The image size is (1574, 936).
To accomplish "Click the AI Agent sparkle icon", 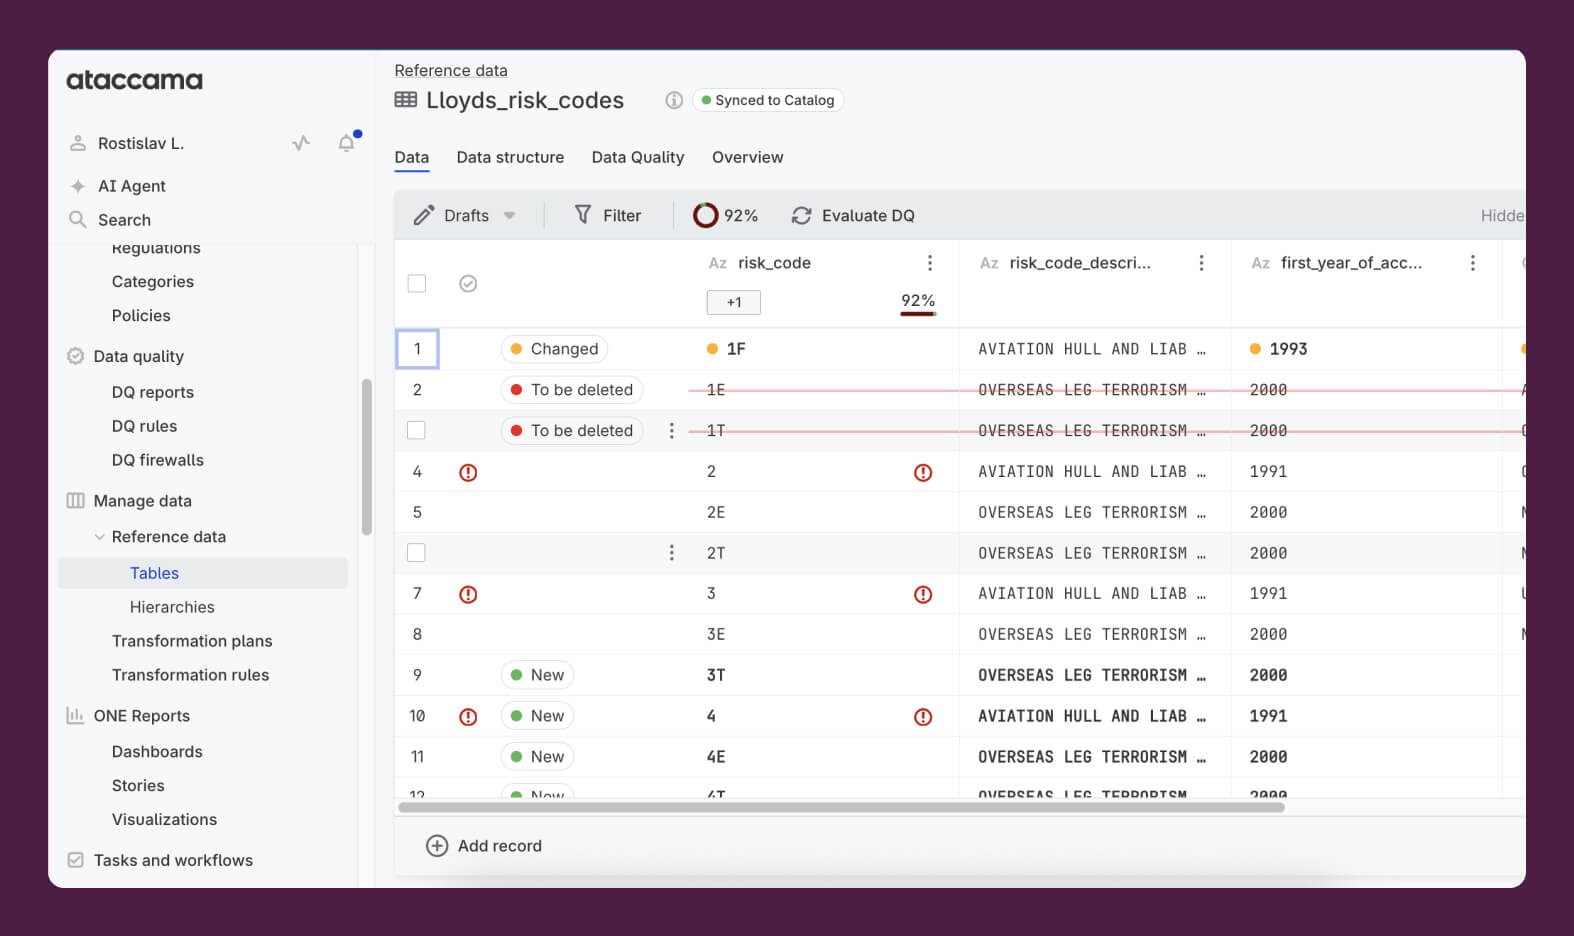I will click(x=78, y=186).
